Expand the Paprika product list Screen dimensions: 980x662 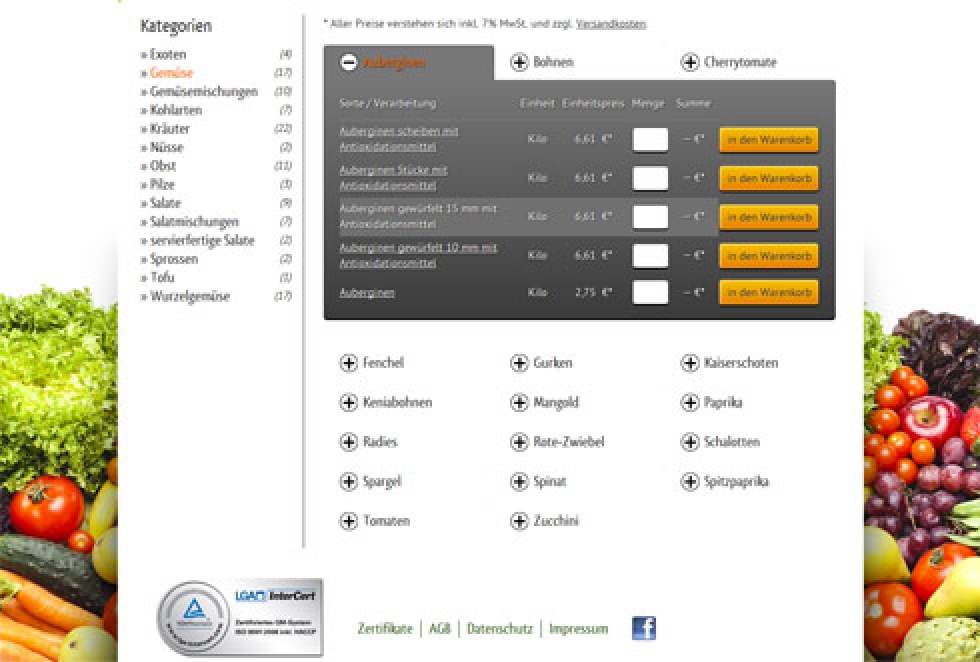690,403
